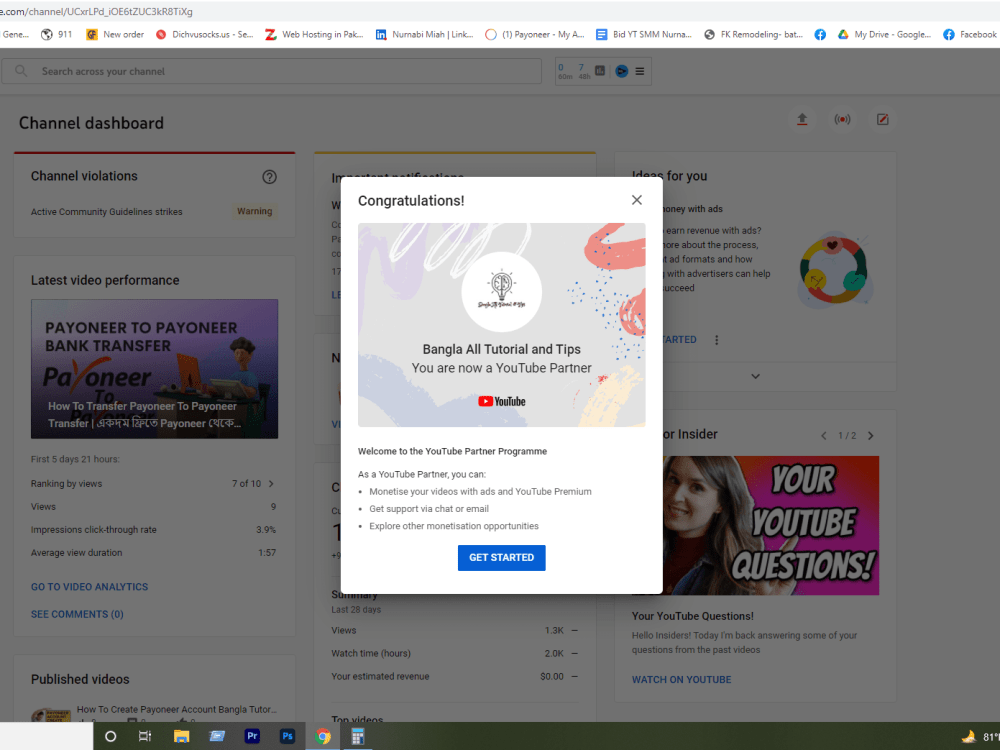The image size is (1000, 750).
Task: Click the Facebook icon-only bookmark
Action: [820, 34]
